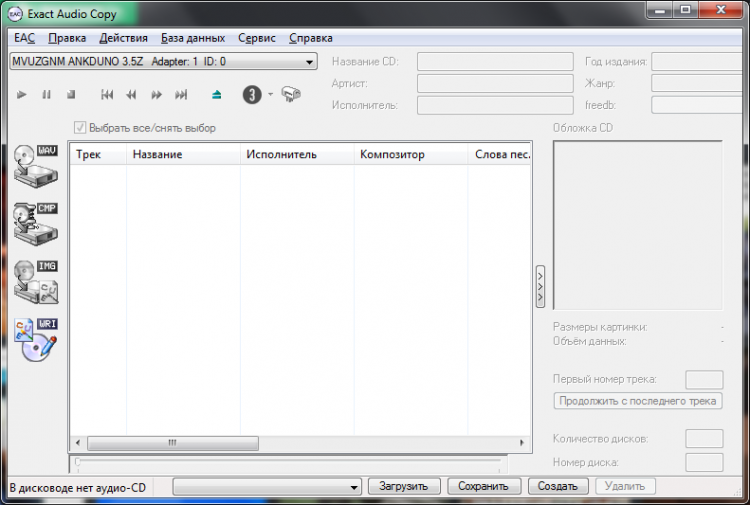750x505 pixels.
Task: Click the 'Размеры картинки:' label
Action: [600, 327]
